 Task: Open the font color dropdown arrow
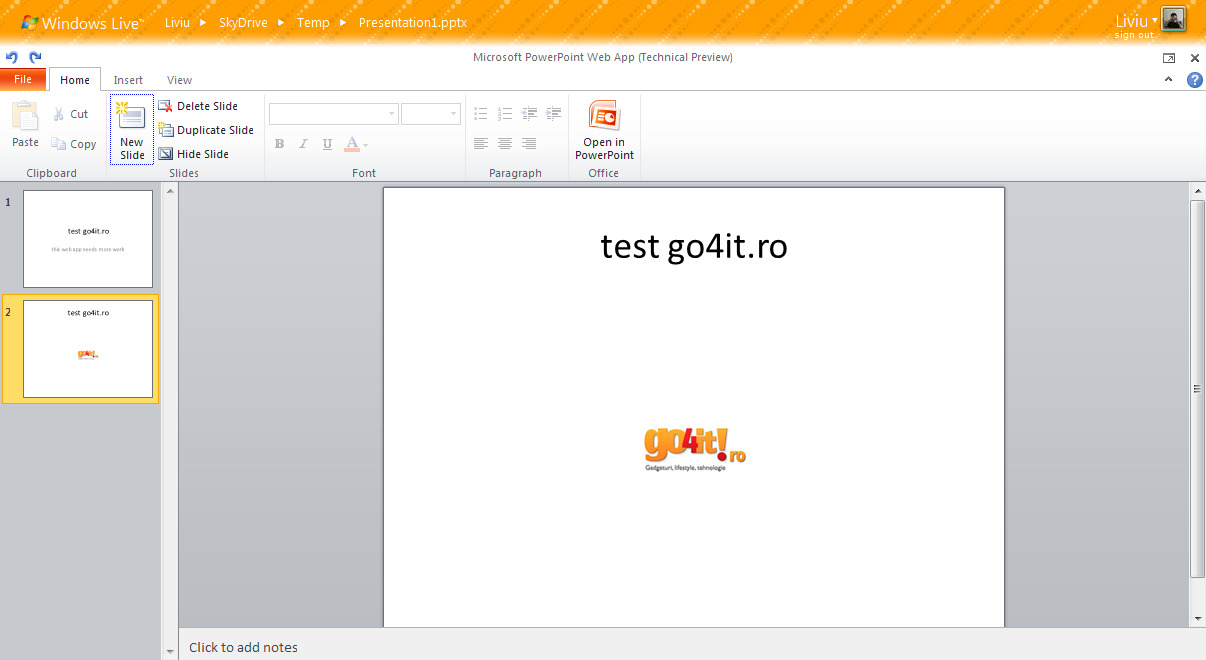coord(365,145)
